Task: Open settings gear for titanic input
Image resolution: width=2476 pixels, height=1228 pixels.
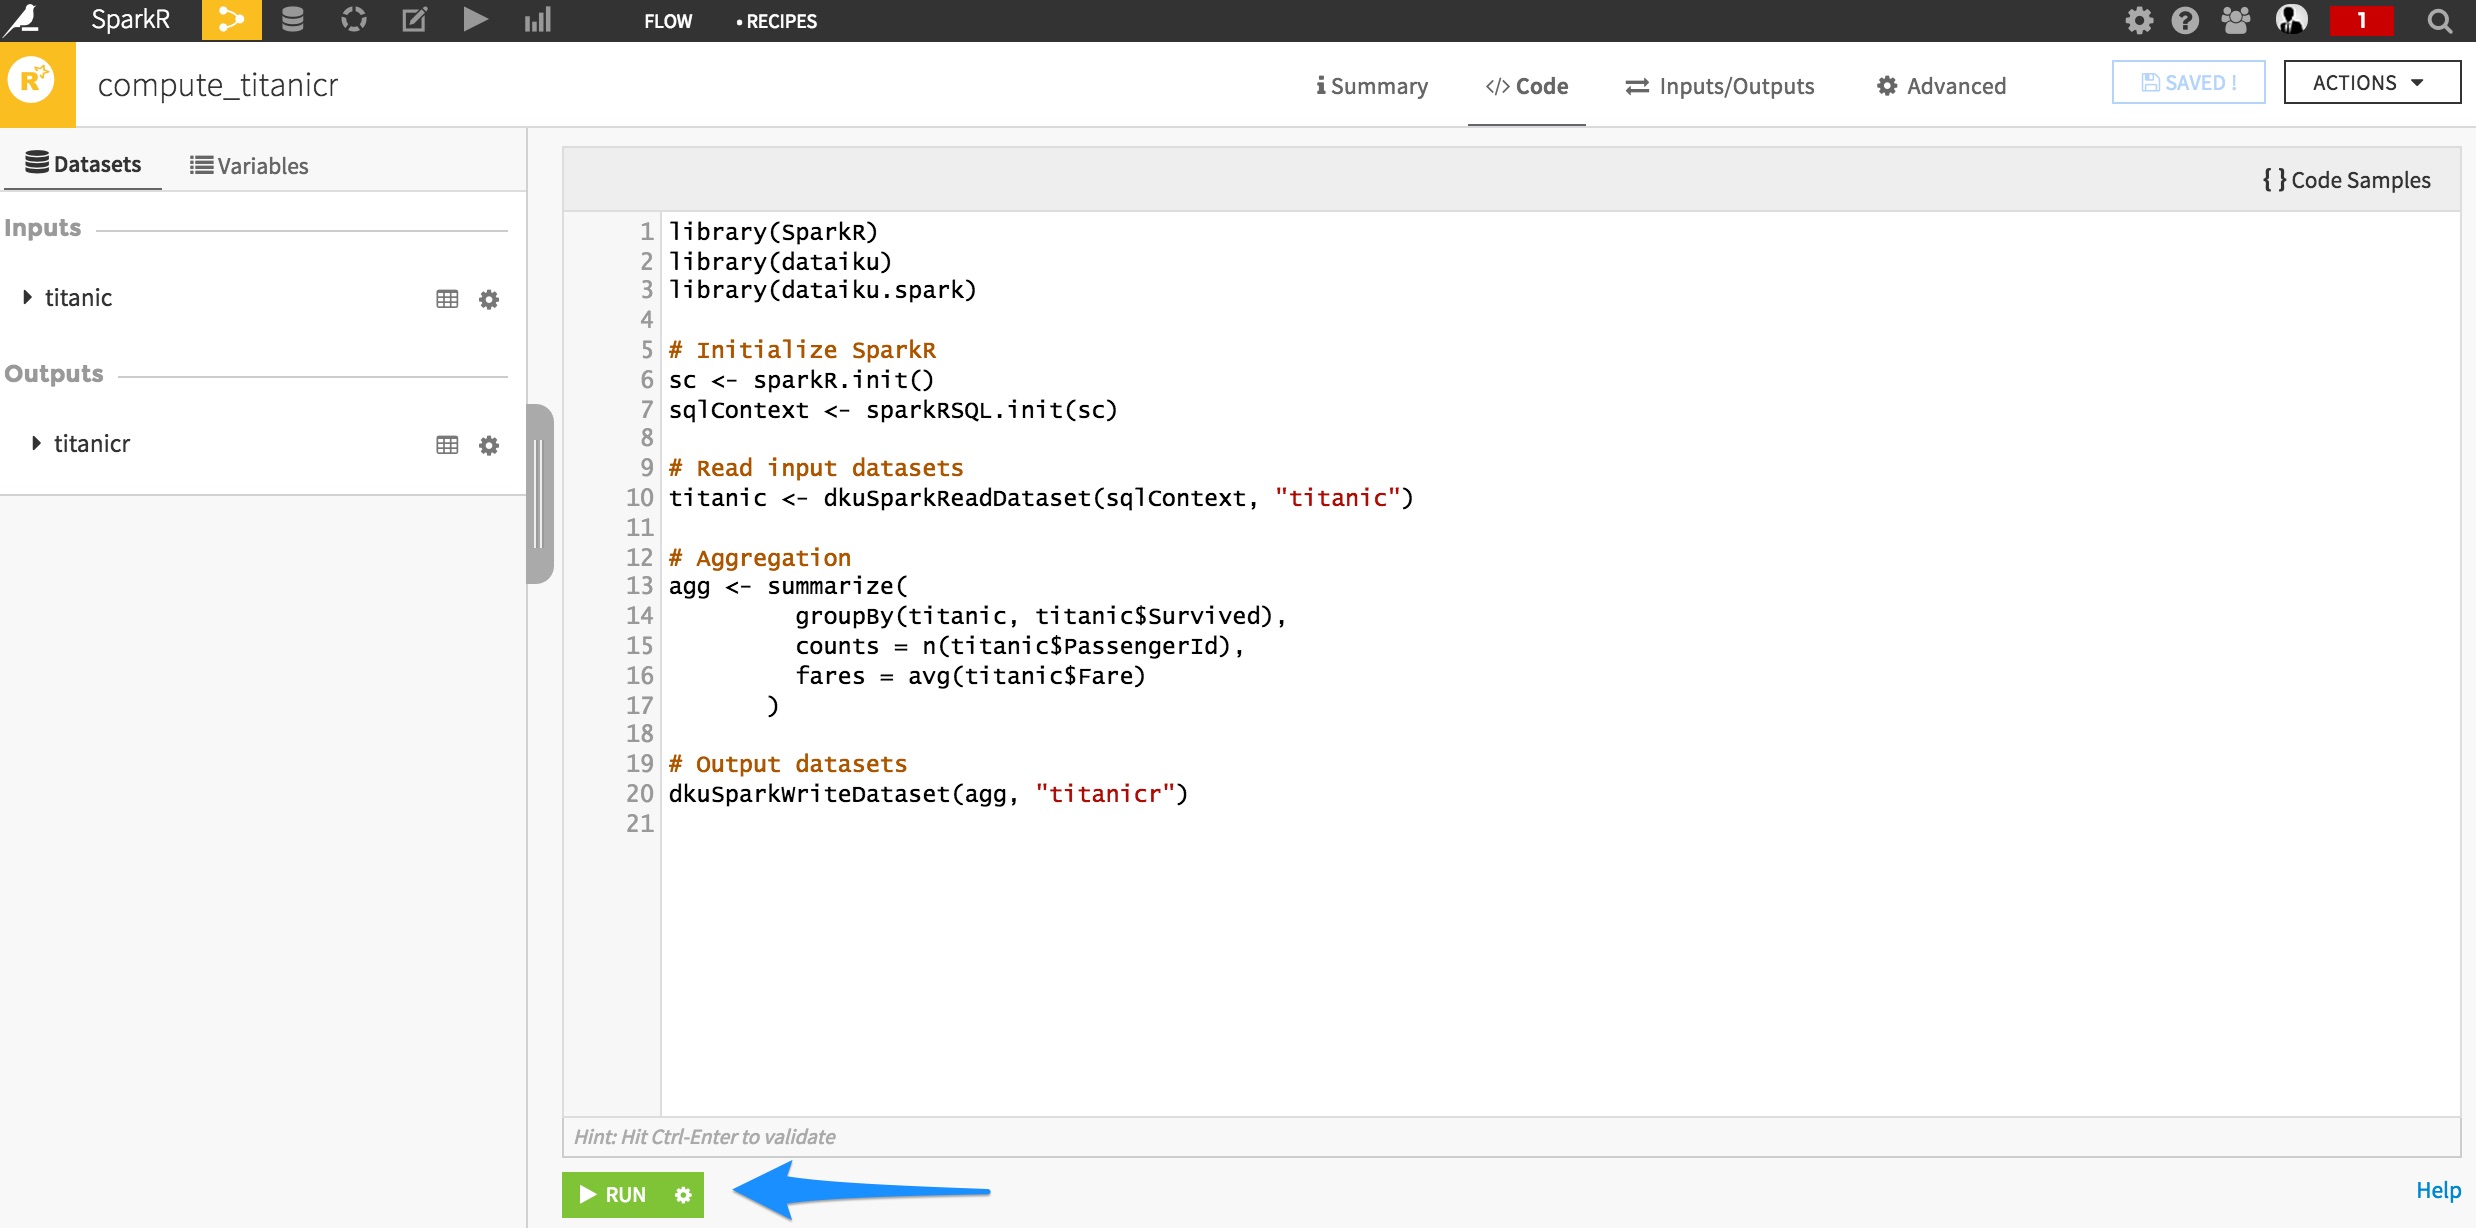Action: point(489,299)
